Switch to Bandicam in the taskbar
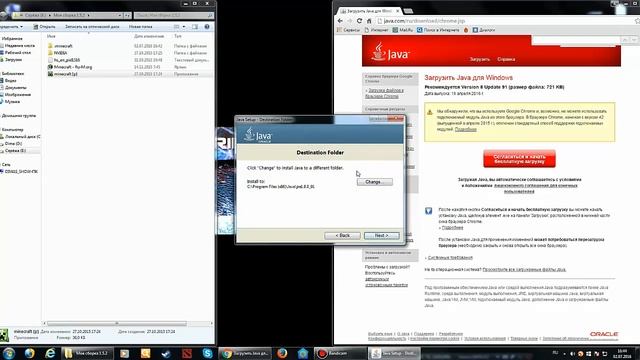Screen dimensions: 640x360 coord(340,353)
